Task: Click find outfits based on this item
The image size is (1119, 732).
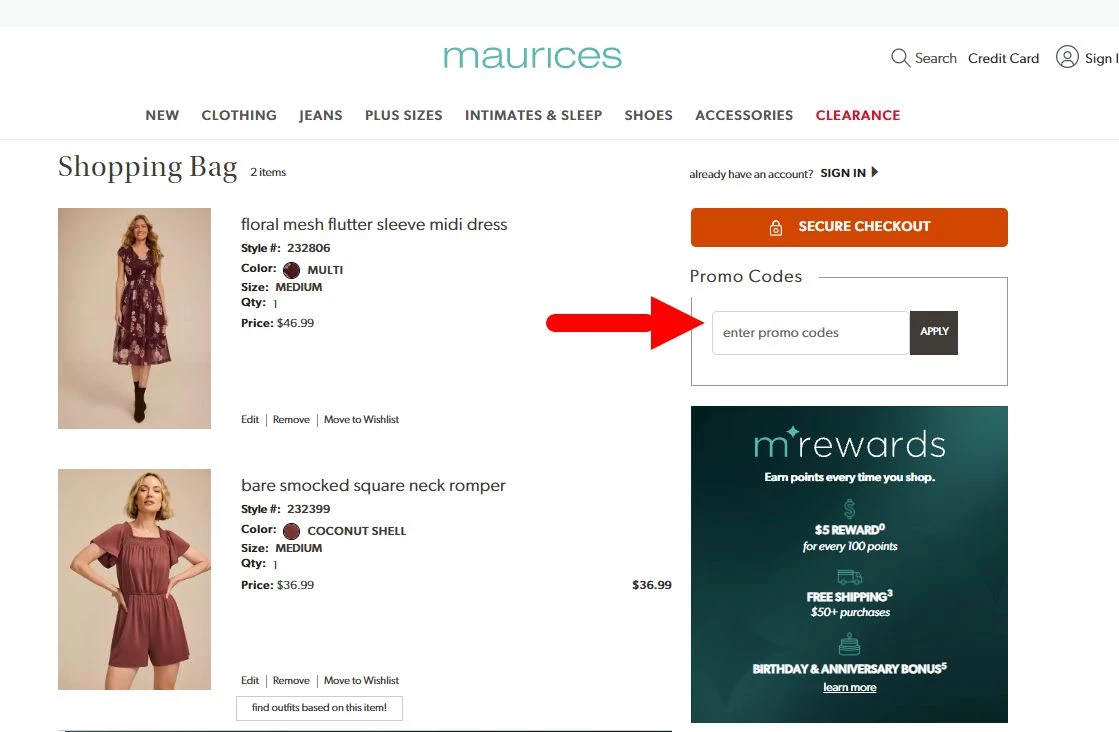Action: click(319, 708)
